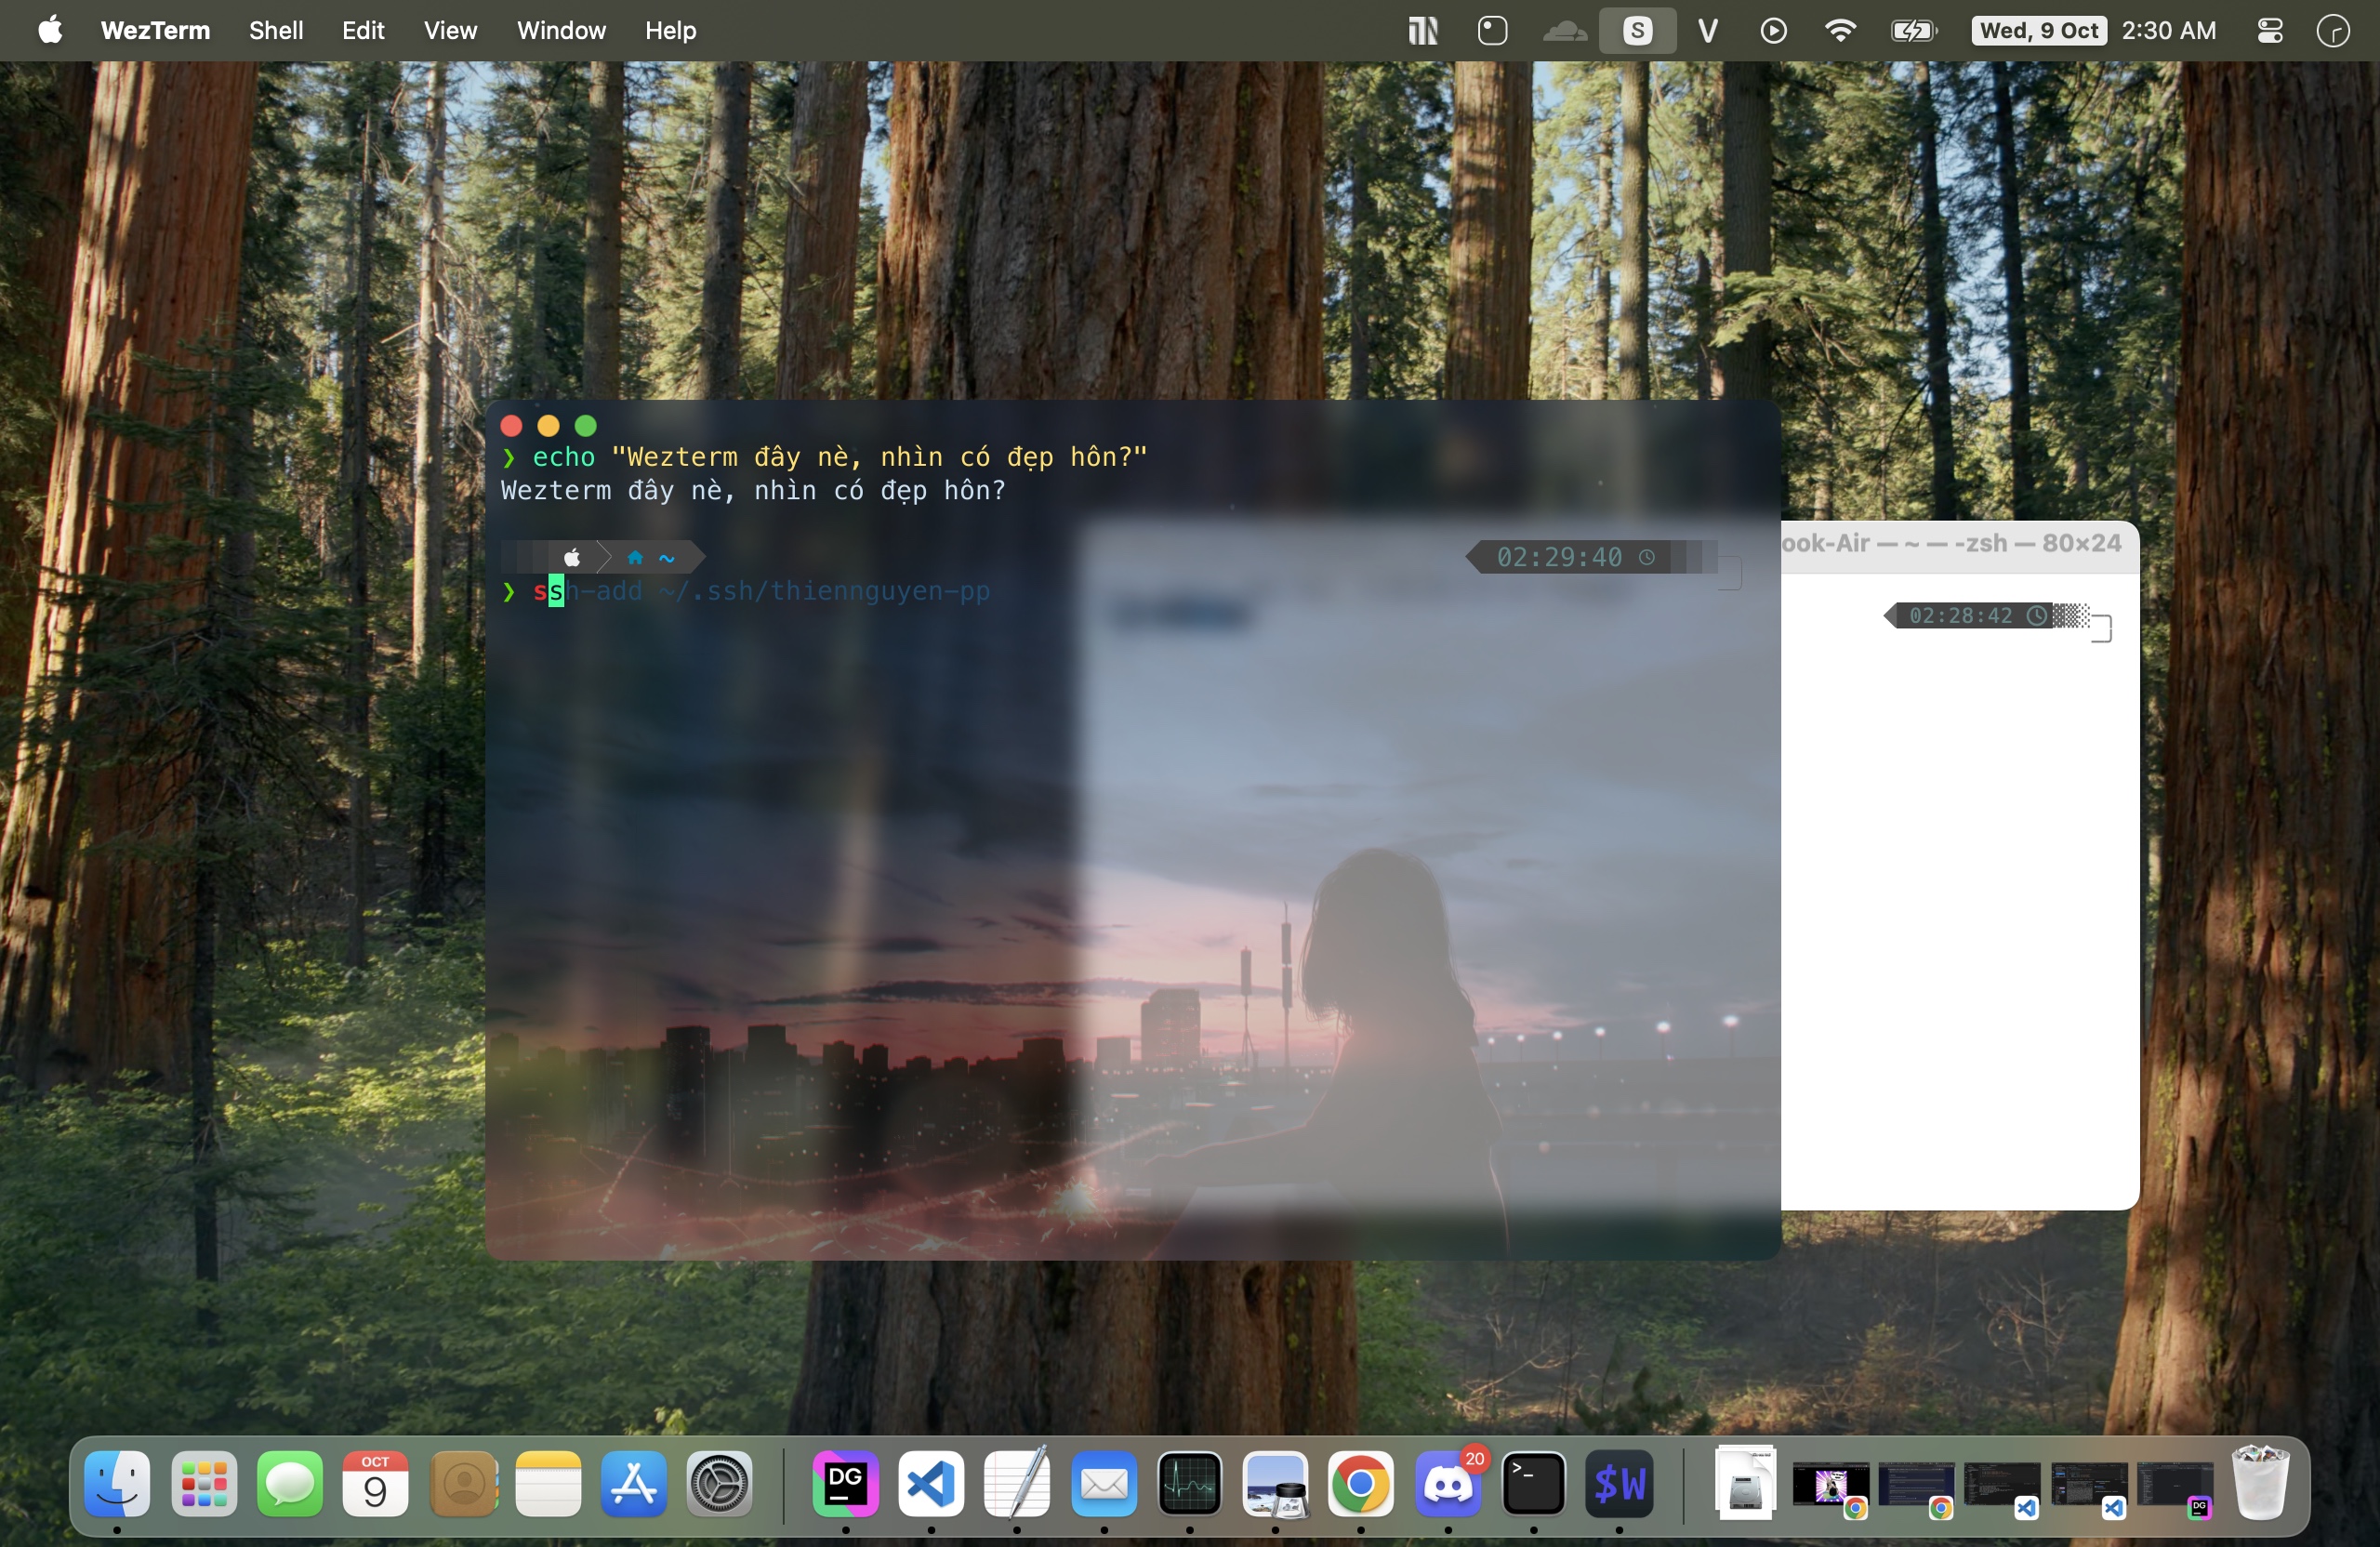Restore minimized Chrome window with colorful image
This screenshot has height=1547, width=2380.
click(1831, 1487)
